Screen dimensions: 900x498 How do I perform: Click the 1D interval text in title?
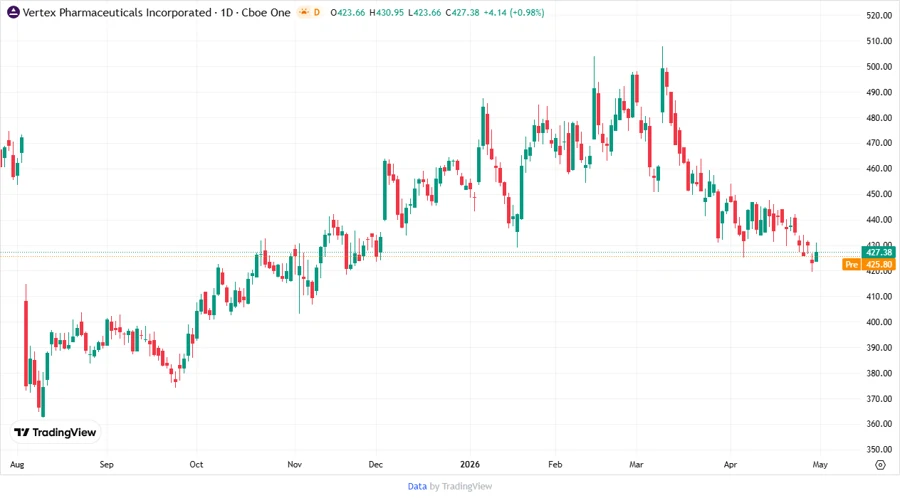[227, 12]
